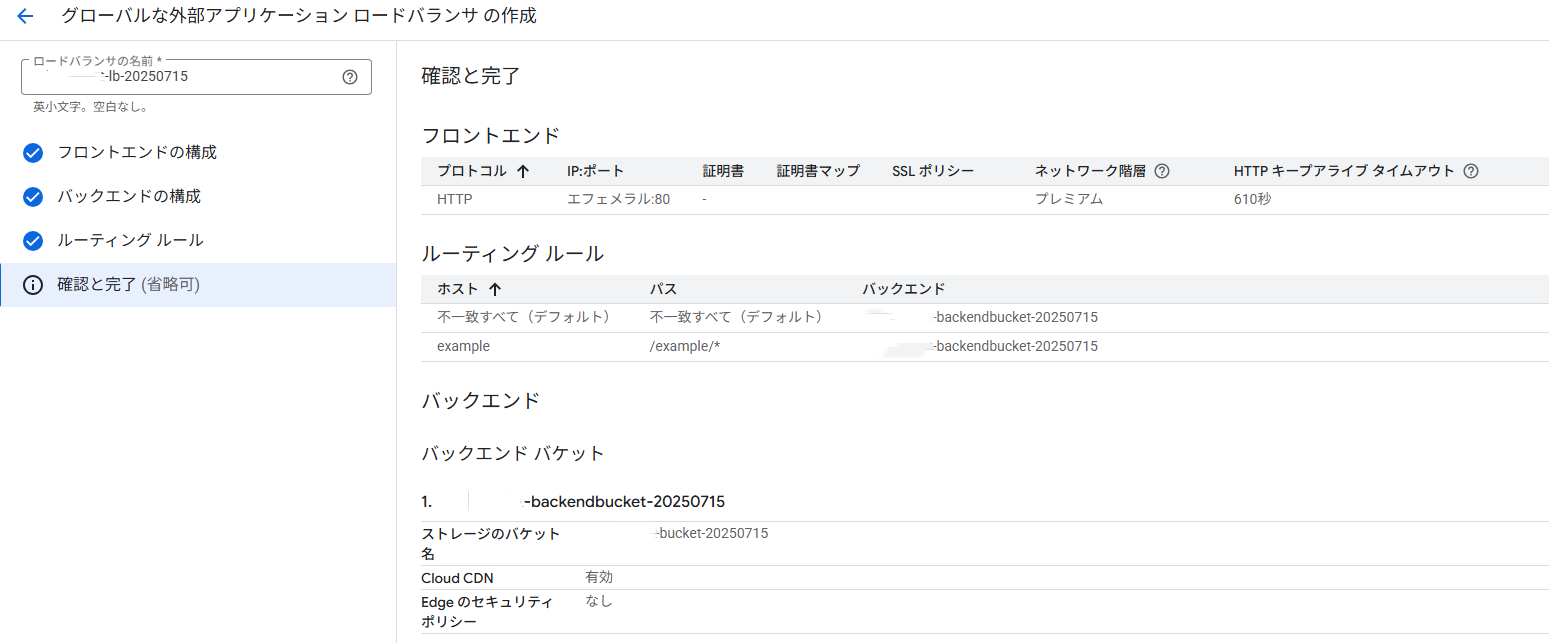The image size is (1549, 643).
Task: Select the 確認と完了 (省略可) step label
Action: pos(129,285)
